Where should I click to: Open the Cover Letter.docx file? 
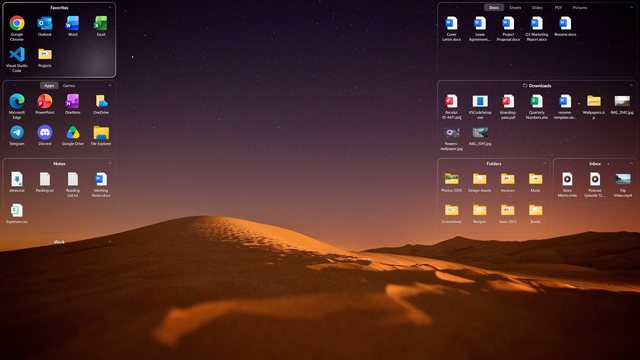click(x=451, y=24)
